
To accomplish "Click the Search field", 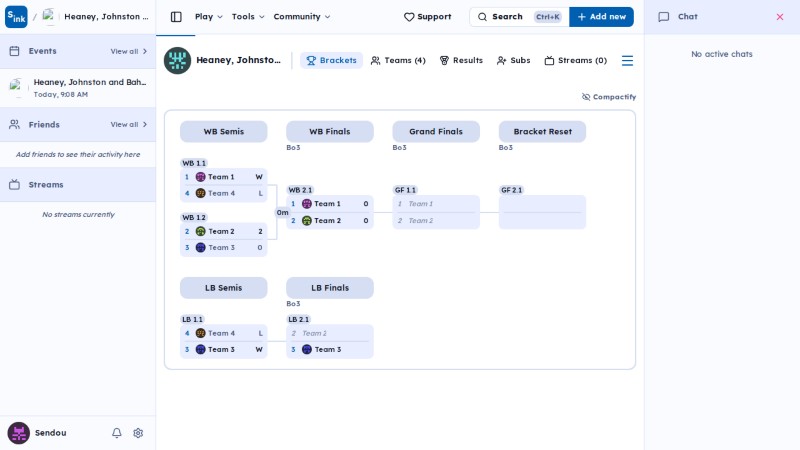I will (519, 17).
